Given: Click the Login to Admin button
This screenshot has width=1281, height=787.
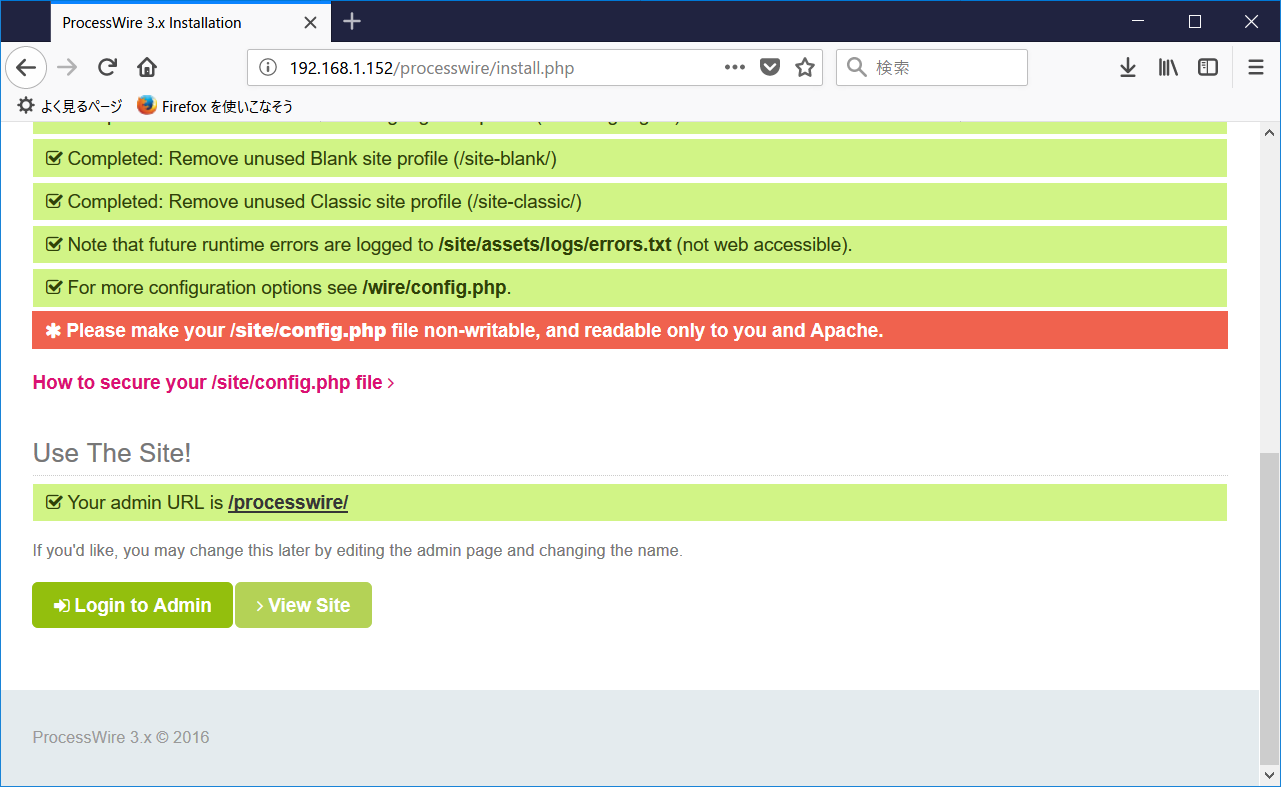Looking at the screenshot, I should click(x=131, y=604).
